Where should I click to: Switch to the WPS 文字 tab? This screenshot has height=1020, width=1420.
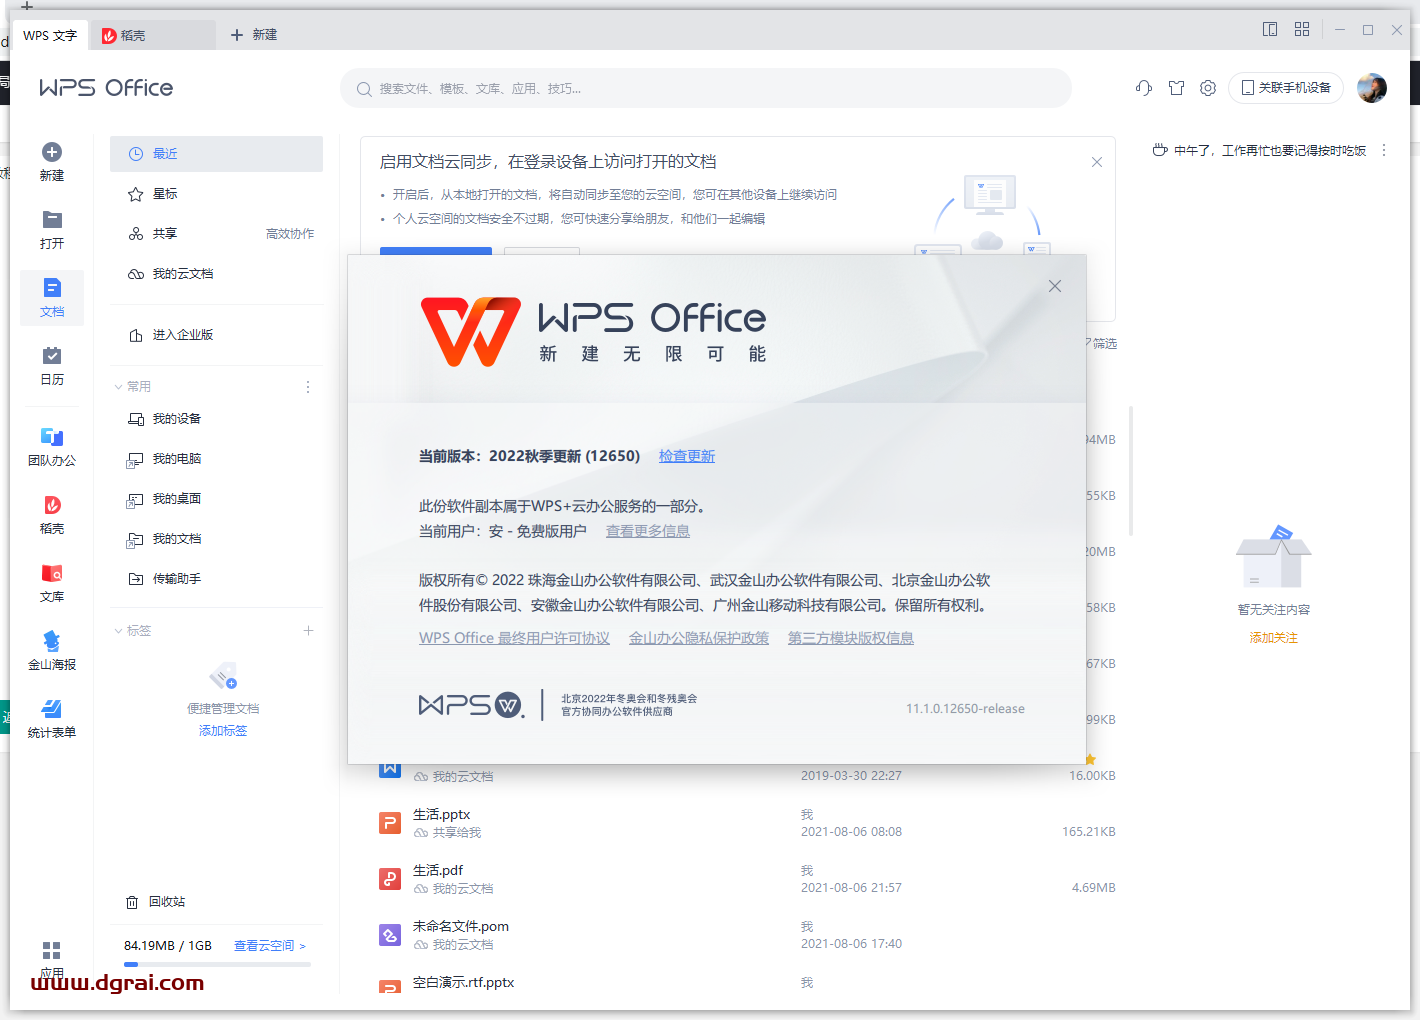(50, 35)
